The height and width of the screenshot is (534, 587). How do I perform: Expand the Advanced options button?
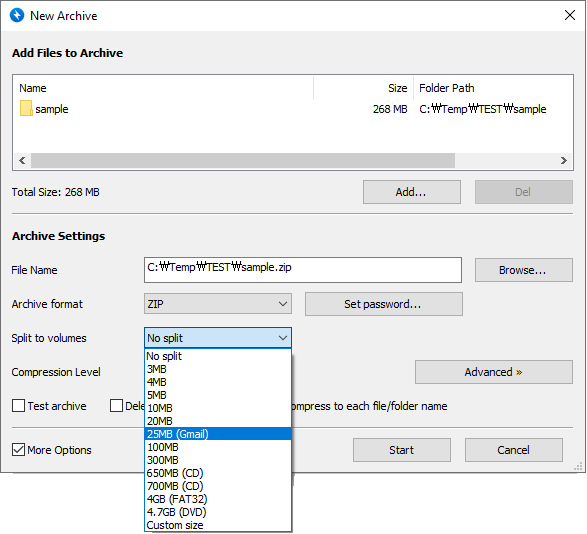(x=493, y=372)
